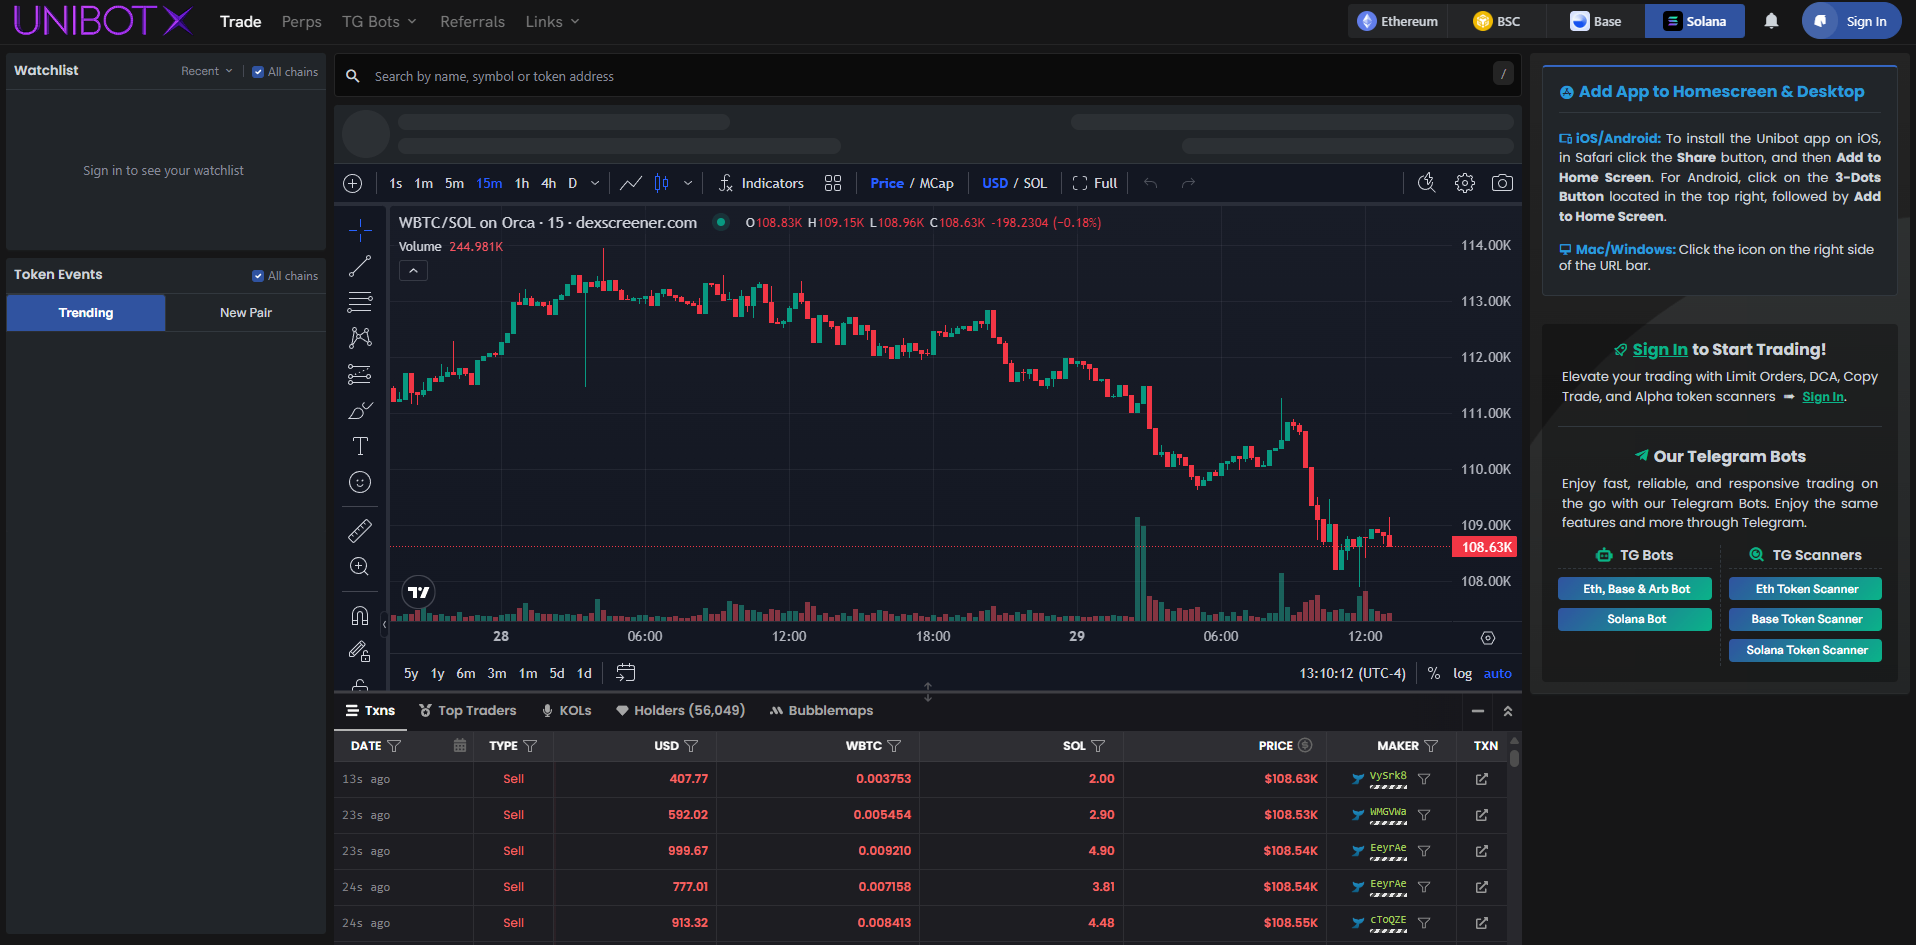This screenshot has height=945, width=1916.
Task: Expand the timeframe interval dropdown arrow
Action: [595, 183]
